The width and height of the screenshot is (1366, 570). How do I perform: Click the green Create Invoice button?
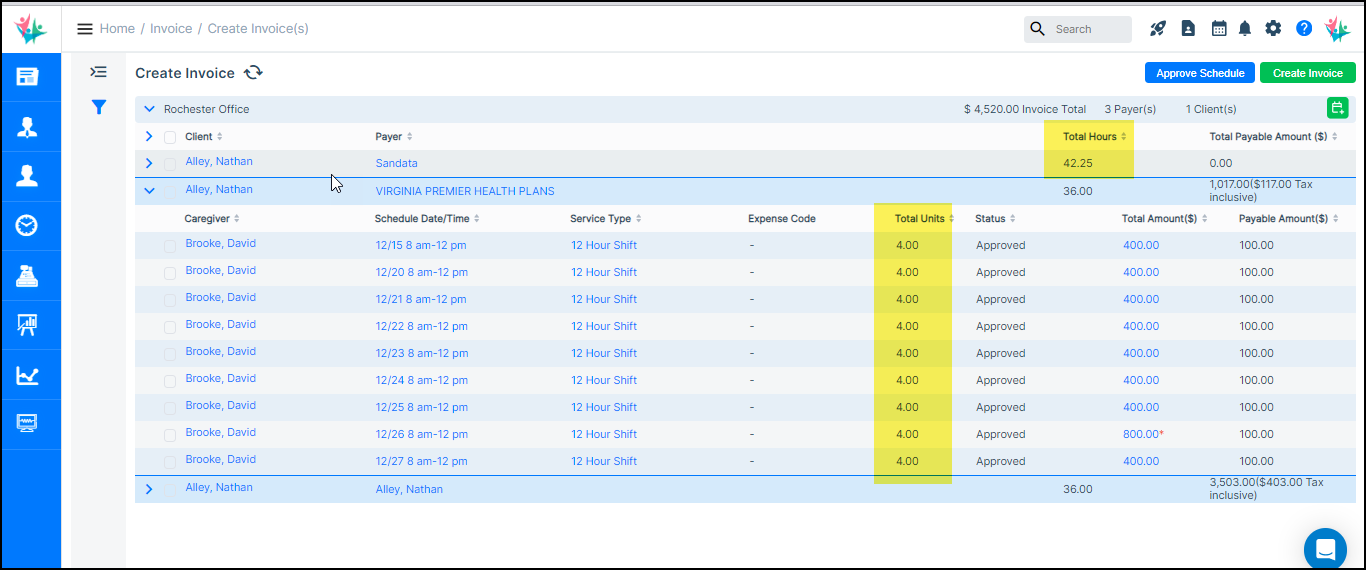(x=1307, y=73)
